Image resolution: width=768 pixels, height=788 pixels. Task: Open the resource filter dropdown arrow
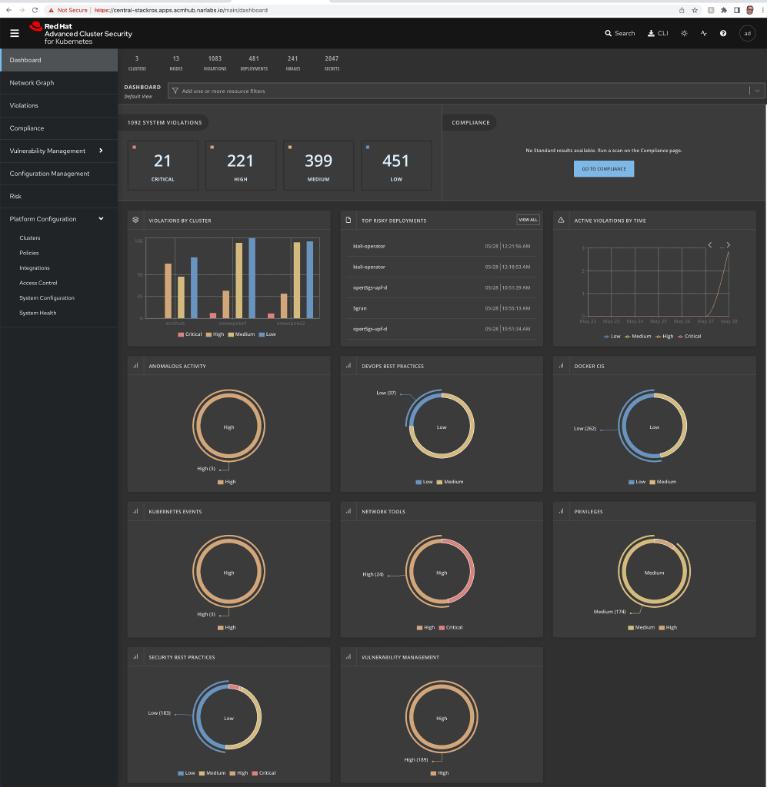click(755, 91)
